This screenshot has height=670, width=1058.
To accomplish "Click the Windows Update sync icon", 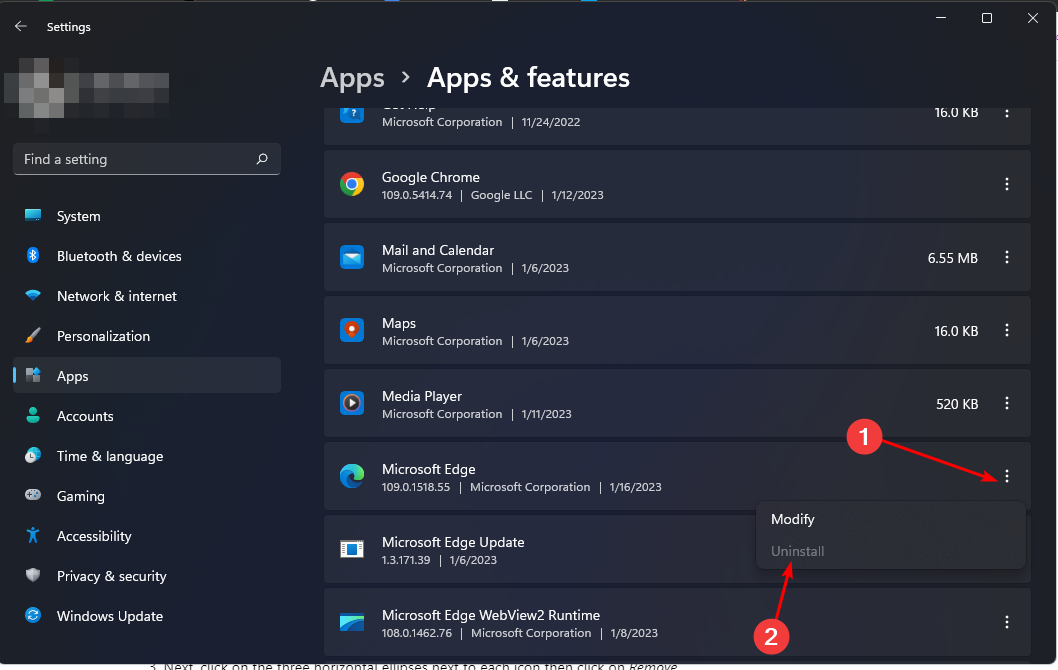I will (x=32, y=615).
